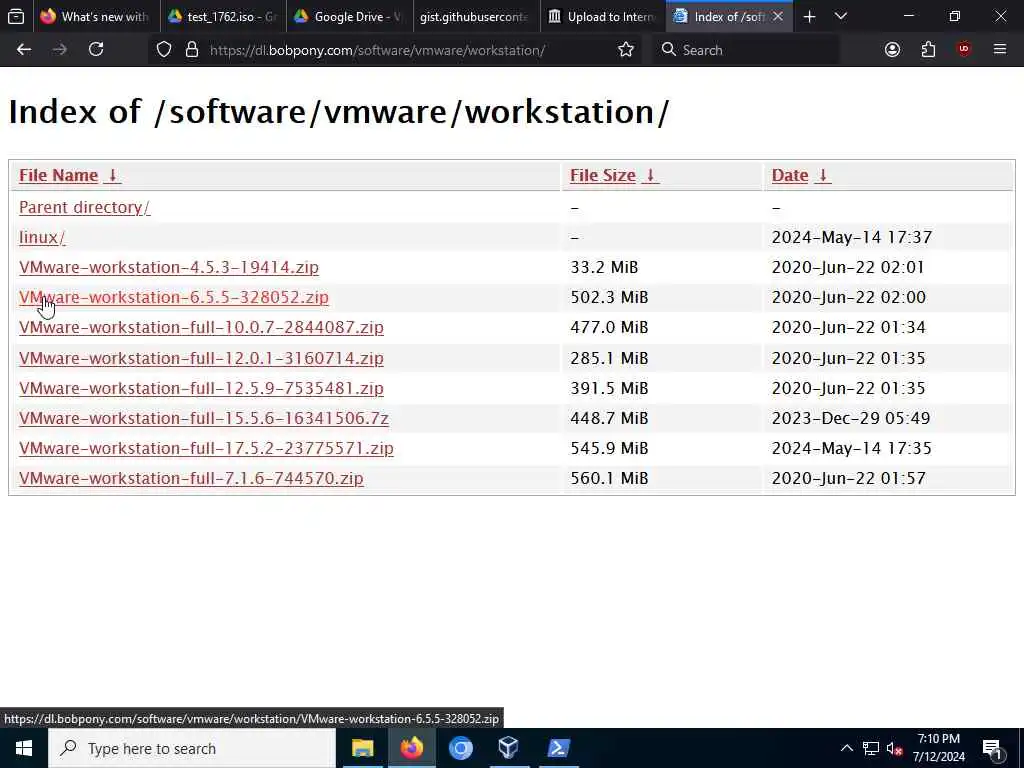Open the Chromium browser taskbar icon
This screenshot has height=768, width=1024.
(x=460, y=748)
